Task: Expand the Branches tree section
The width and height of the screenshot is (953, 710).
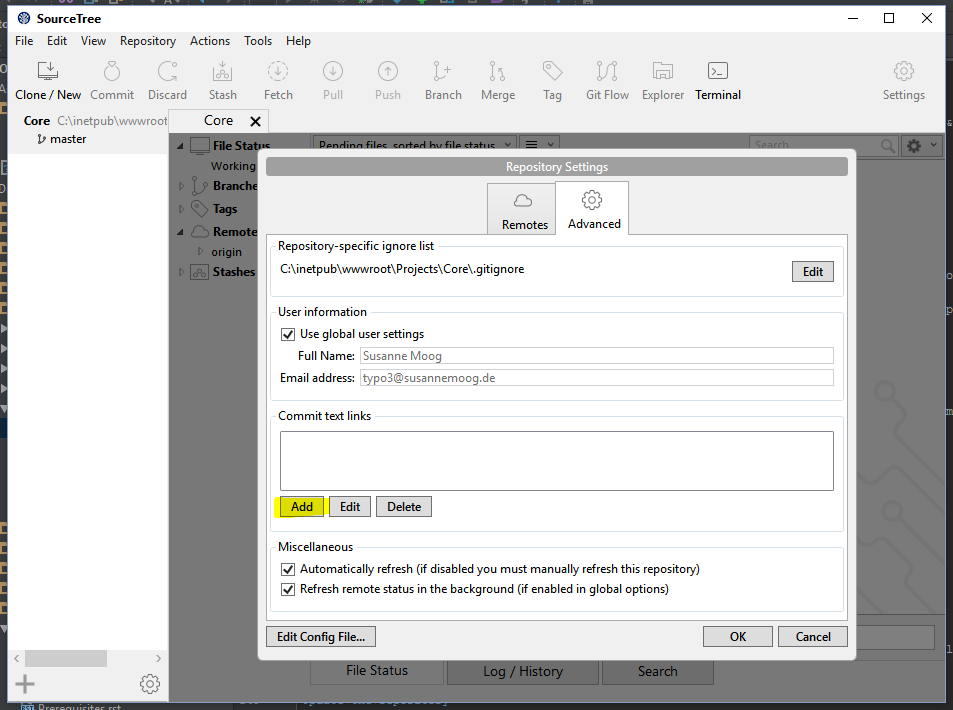Action: tap(181, 186)
